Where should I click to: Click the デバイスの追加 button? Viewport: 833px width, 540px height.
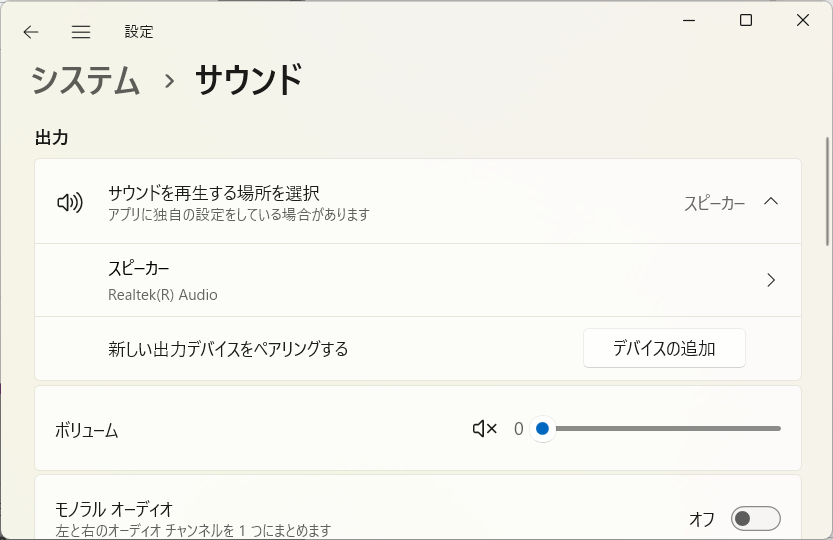664,348
